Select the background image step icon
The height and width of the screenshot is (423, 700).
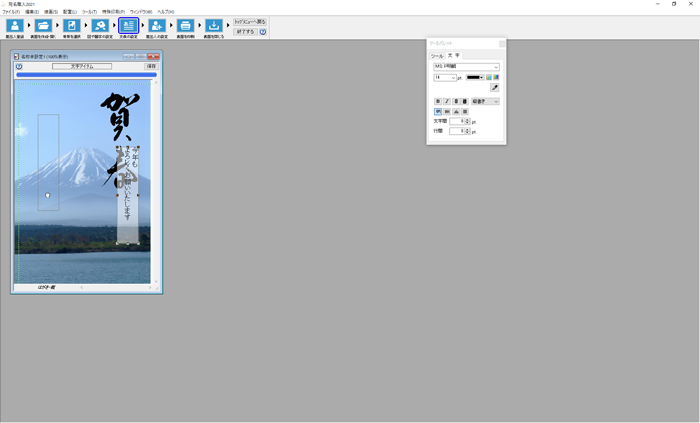72,26
